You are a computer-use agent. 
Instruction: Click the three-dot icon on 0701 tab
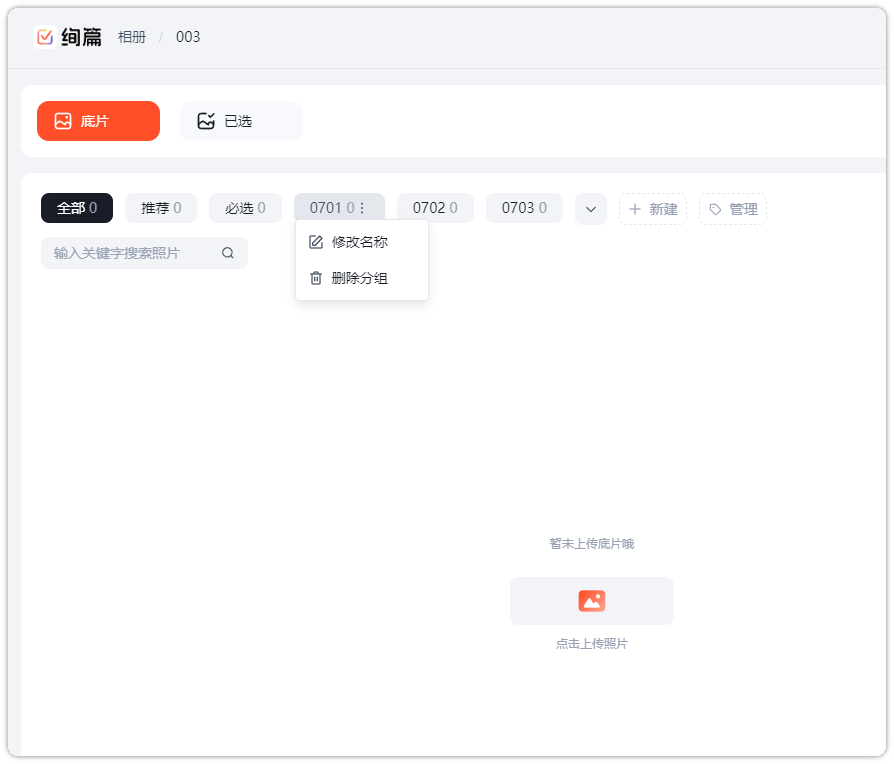[x=362, y=209]
